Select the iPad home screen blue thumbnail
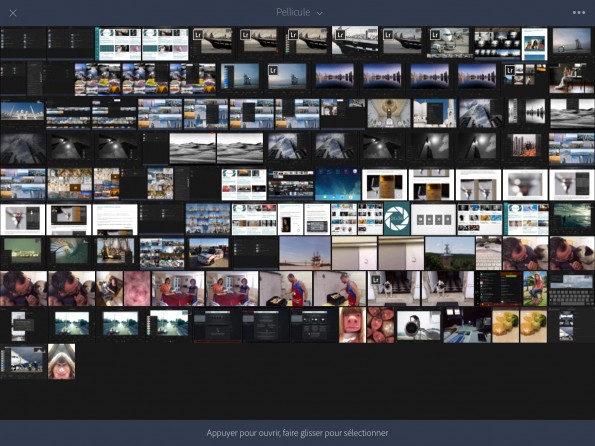This screenshot has width=595, height=446. 338,184
